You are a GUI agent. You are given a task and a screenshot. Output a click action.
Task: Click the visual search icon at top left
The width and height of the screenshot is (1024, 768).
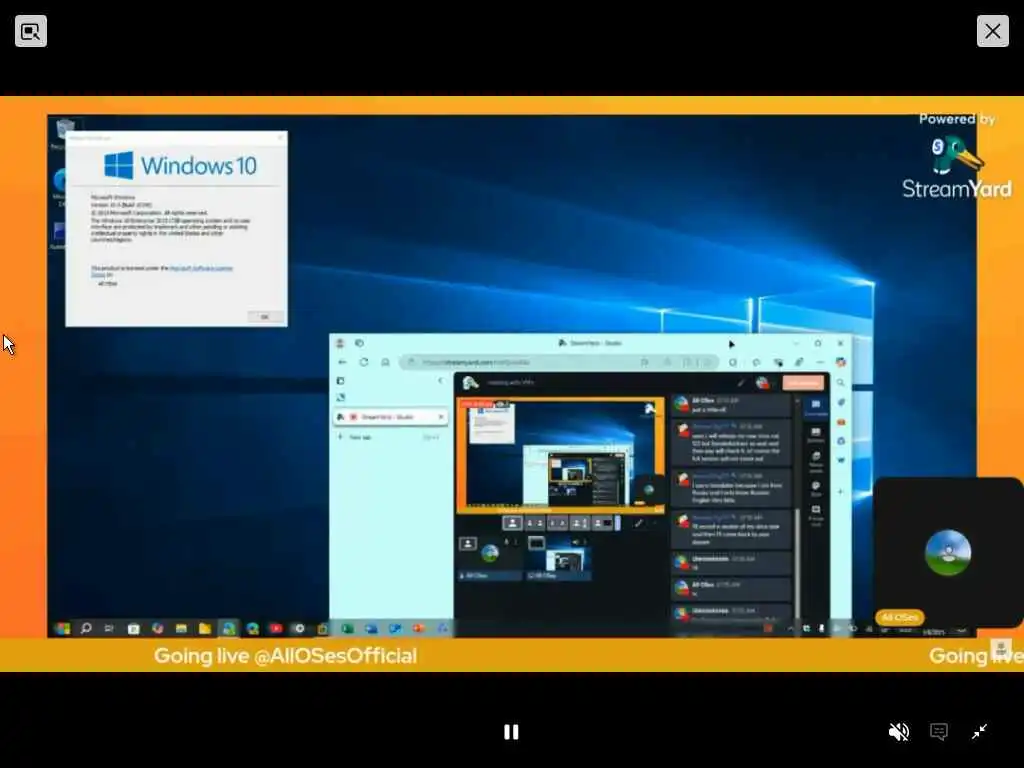point(31,31)
